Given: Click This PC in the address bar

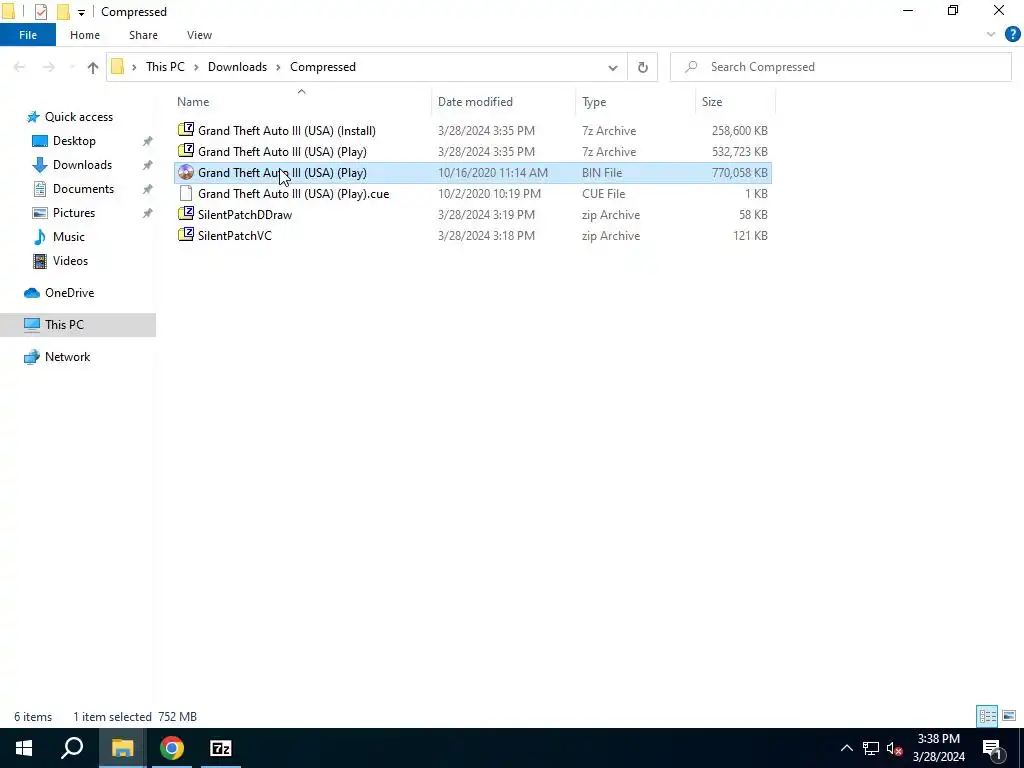Looking at the screenshot, I should (x=165, y=67).
